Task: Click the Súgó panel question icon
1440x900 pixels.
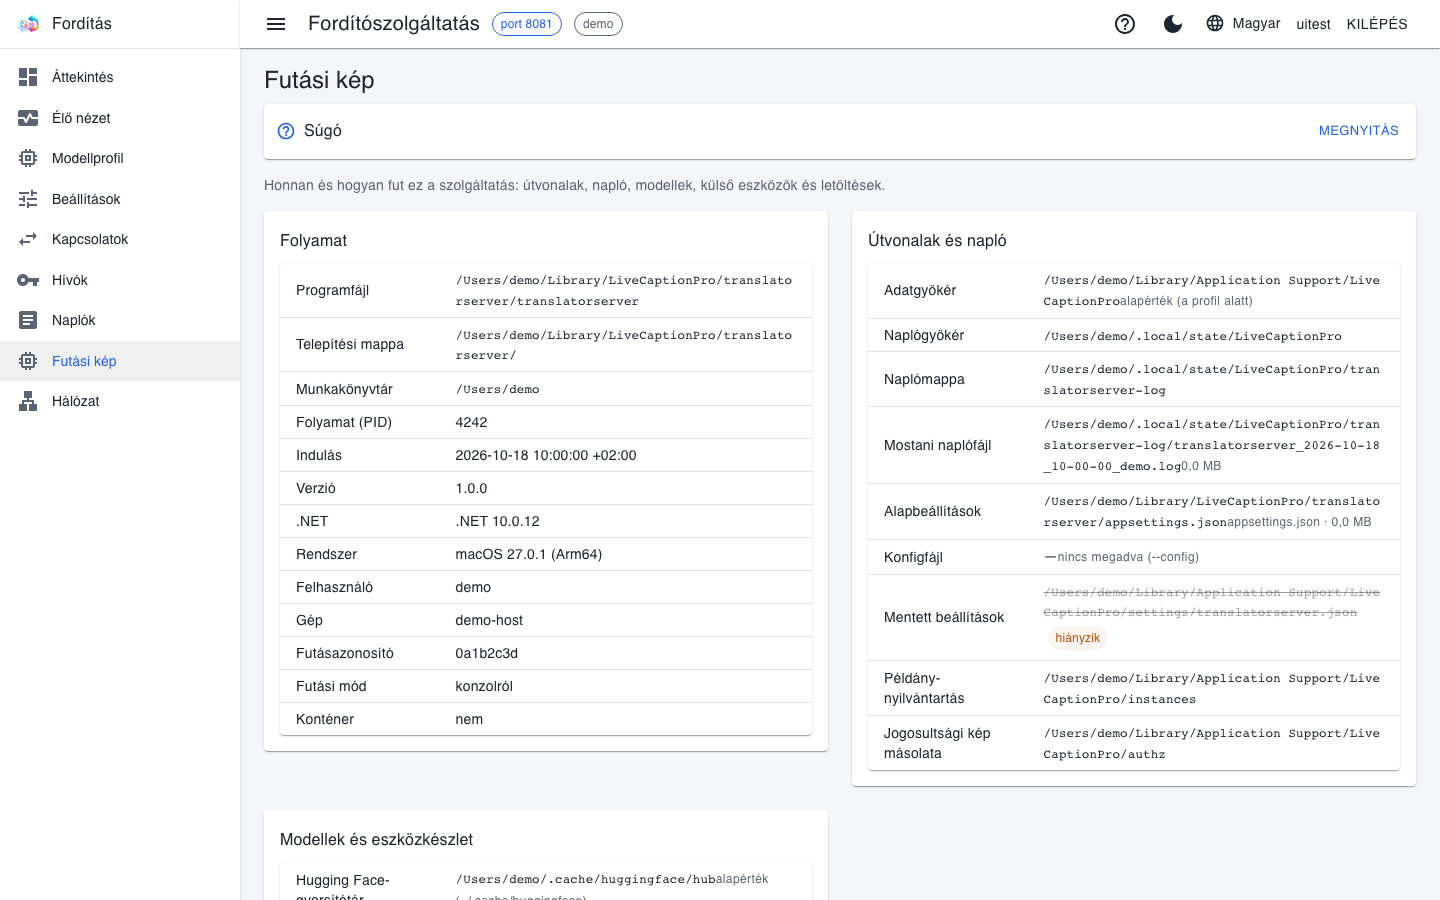Action: pos(286,131)
